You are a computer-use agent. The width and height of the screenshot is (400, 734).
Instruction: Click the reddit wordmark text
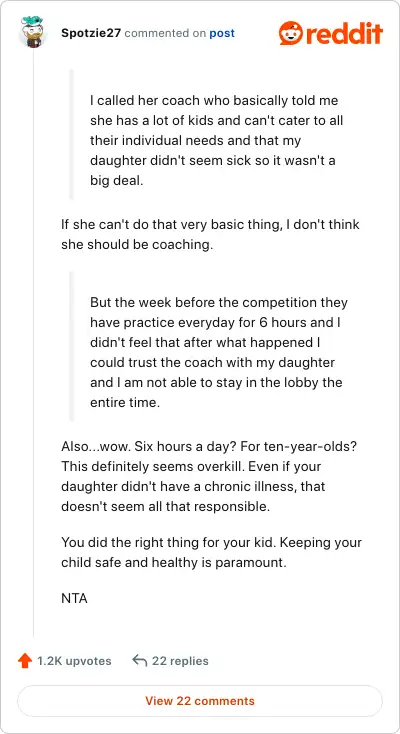tap(344, 33)
